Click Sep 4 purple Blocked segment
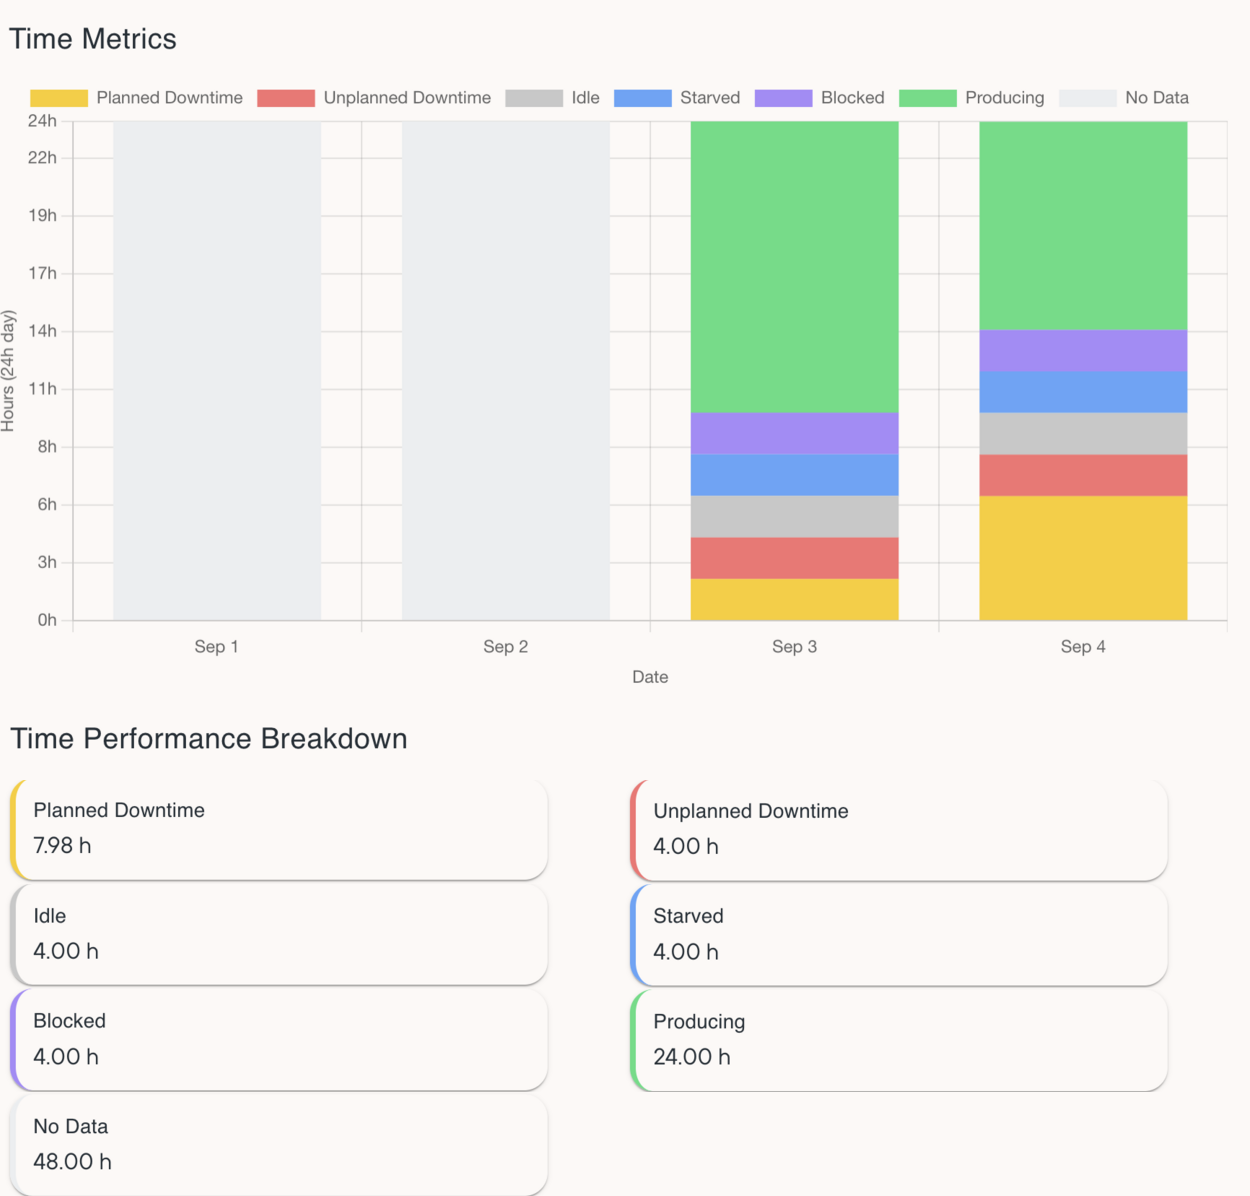 tap(1083, 351)
